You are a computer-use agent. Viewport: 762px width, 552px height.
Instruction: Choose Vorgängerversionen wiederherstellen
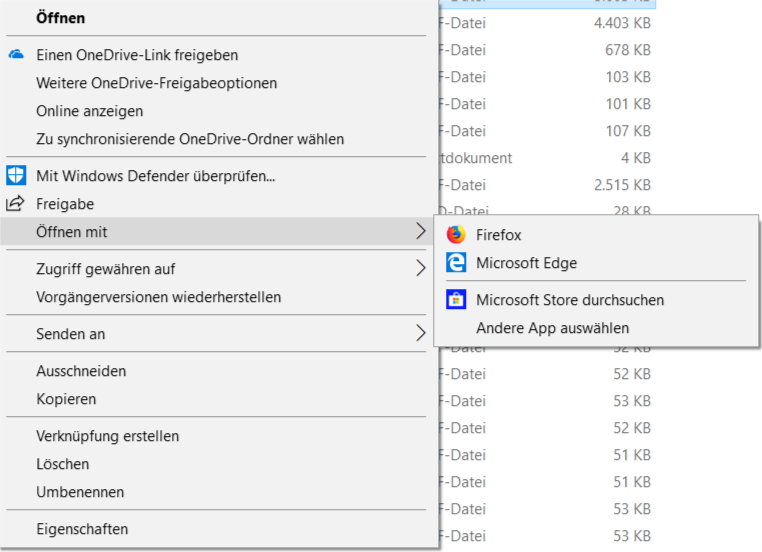click(x=158, y=297)
